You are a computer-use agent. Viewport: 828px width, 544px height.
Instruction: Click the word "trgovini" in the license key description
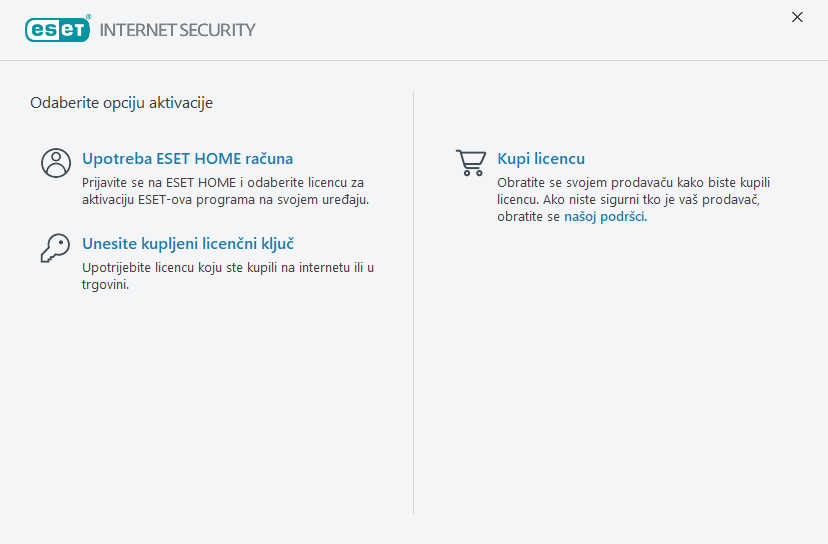pos(106,285)
